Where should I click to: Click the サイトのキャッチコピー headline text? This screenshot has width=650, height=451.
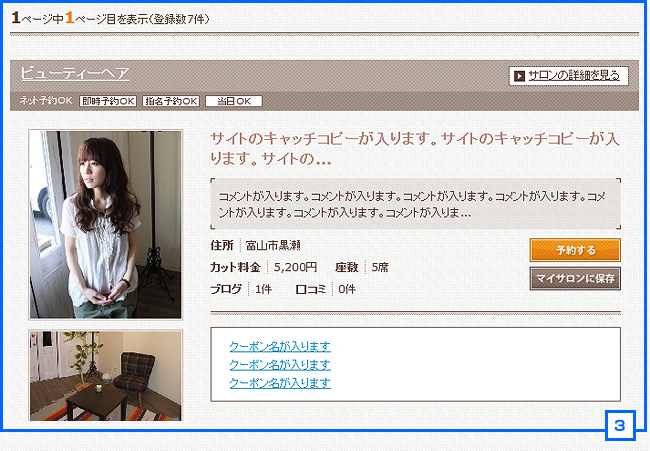coord(415,148)
